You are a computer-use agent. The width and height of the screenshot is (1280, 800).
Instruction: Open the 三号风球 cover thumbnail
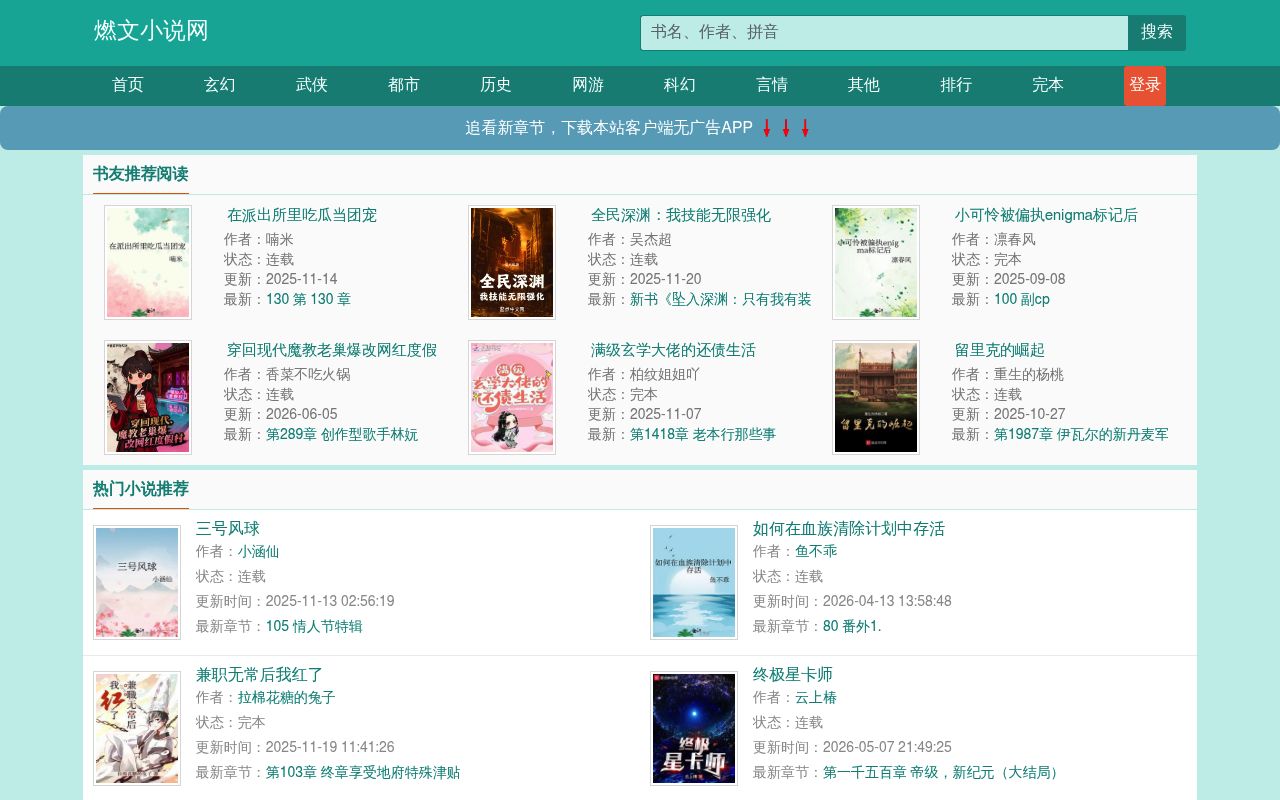(137, 582)
